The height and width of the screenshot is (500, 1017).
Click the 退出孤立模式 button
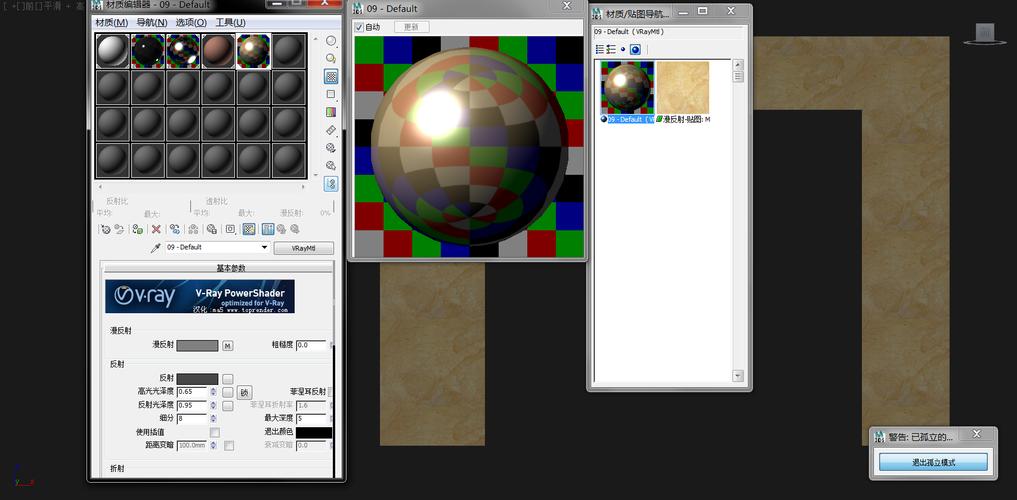pyautogui.click(x=933, y=462)
